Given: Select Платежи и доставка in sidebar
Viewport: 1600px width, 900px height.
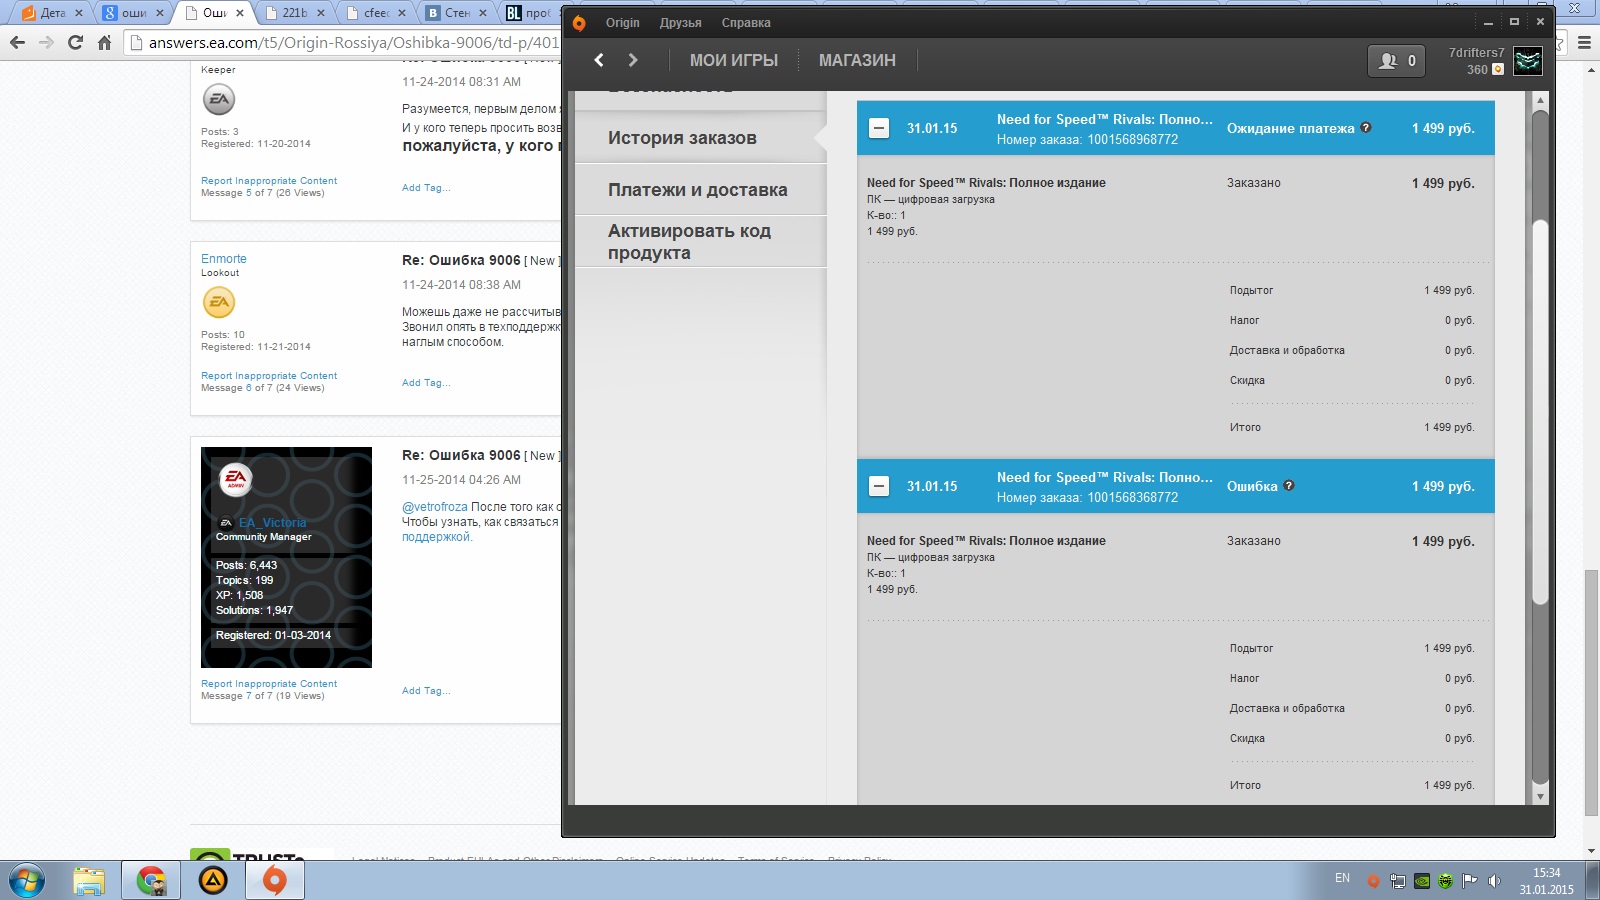Looking at the screenshot, I should tap(700, 190).
